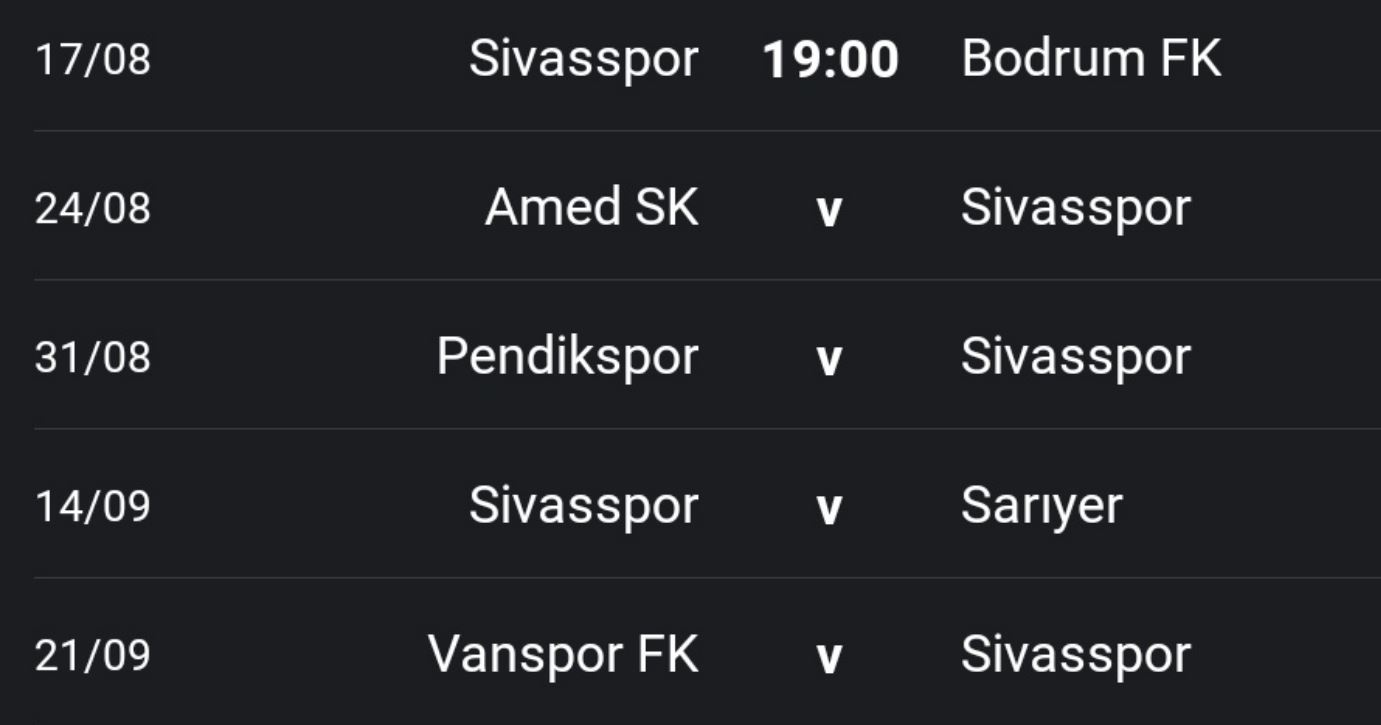Open Sivasspor away team in 24/08 fixture
The image size is (1381, 725).
coord(1076,209)
